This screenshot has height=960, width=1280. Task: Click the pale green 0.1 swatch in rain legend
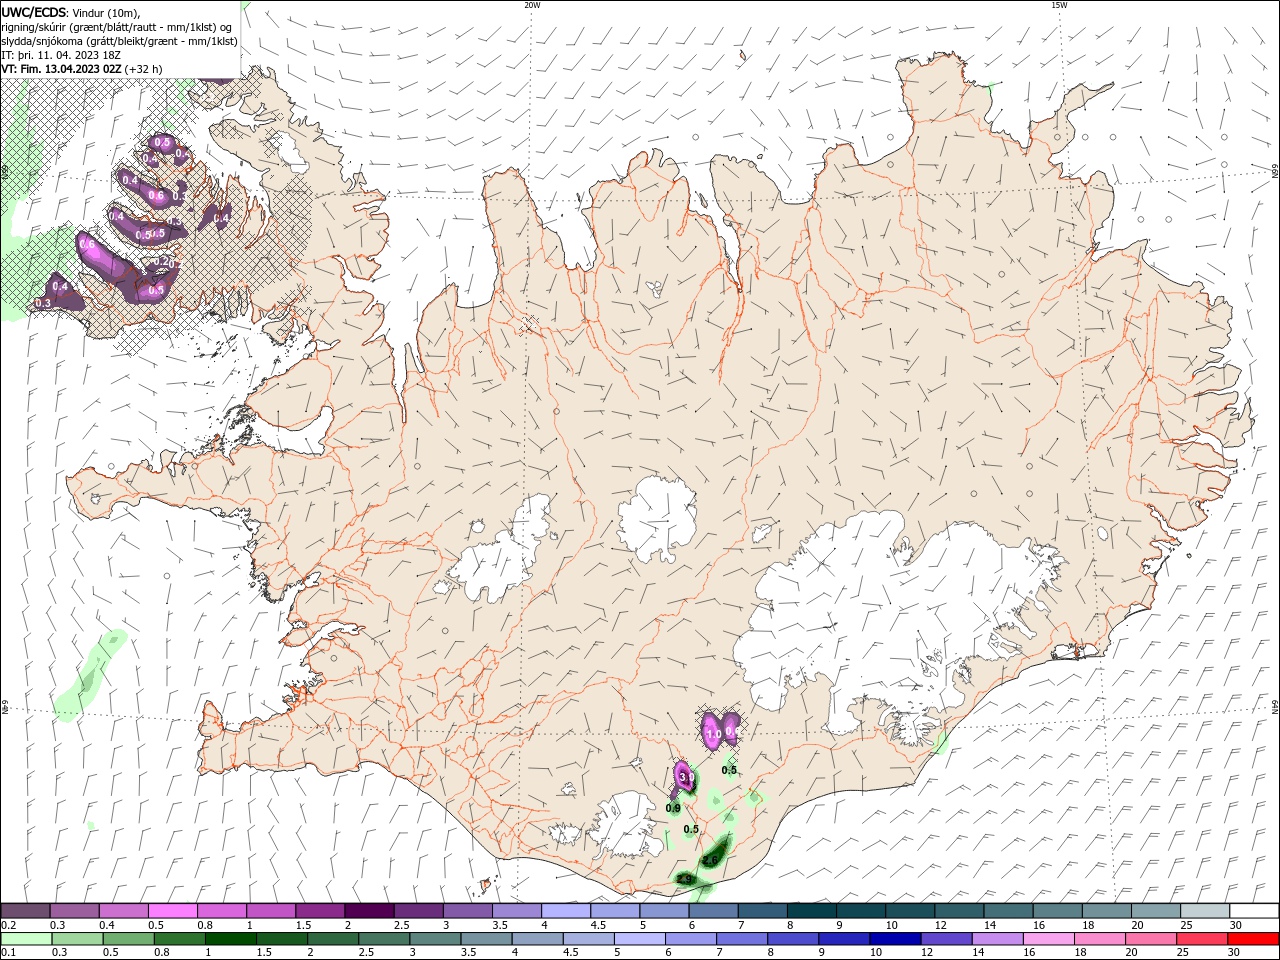pyautogui.click(x=25, y=939)
